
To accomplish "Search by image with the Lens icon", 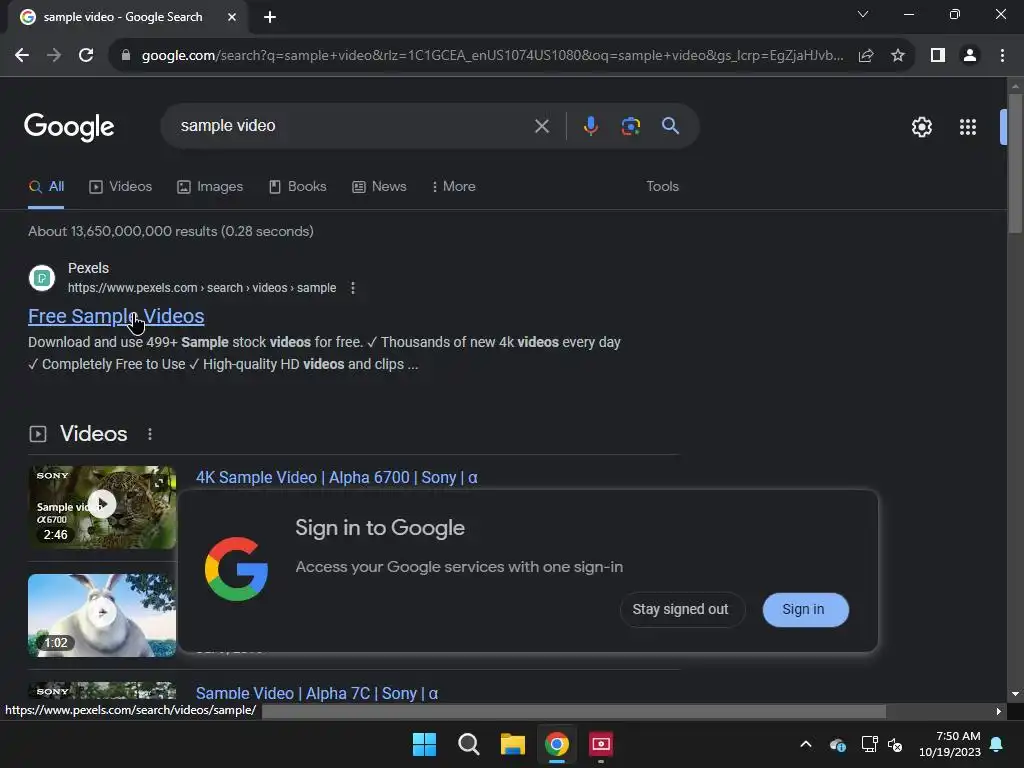I will [x=631, y=126].
